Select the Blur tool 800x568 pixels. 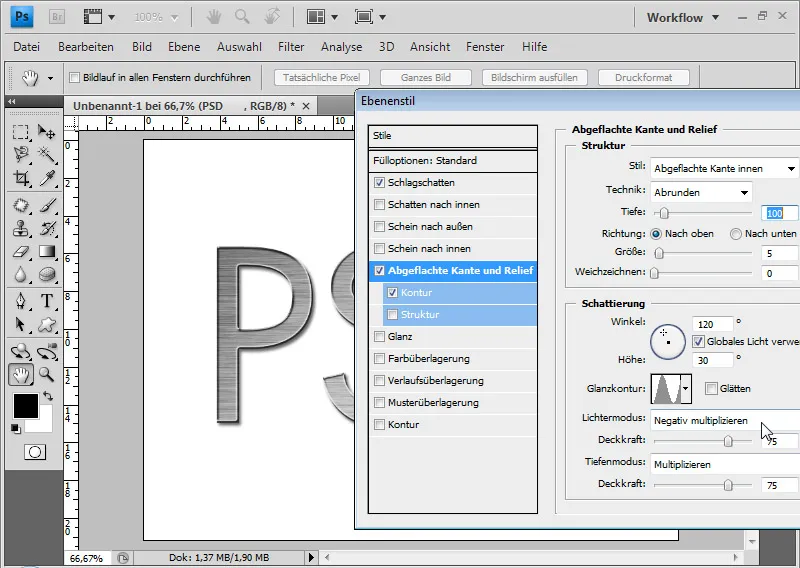[x=21, y=275]
